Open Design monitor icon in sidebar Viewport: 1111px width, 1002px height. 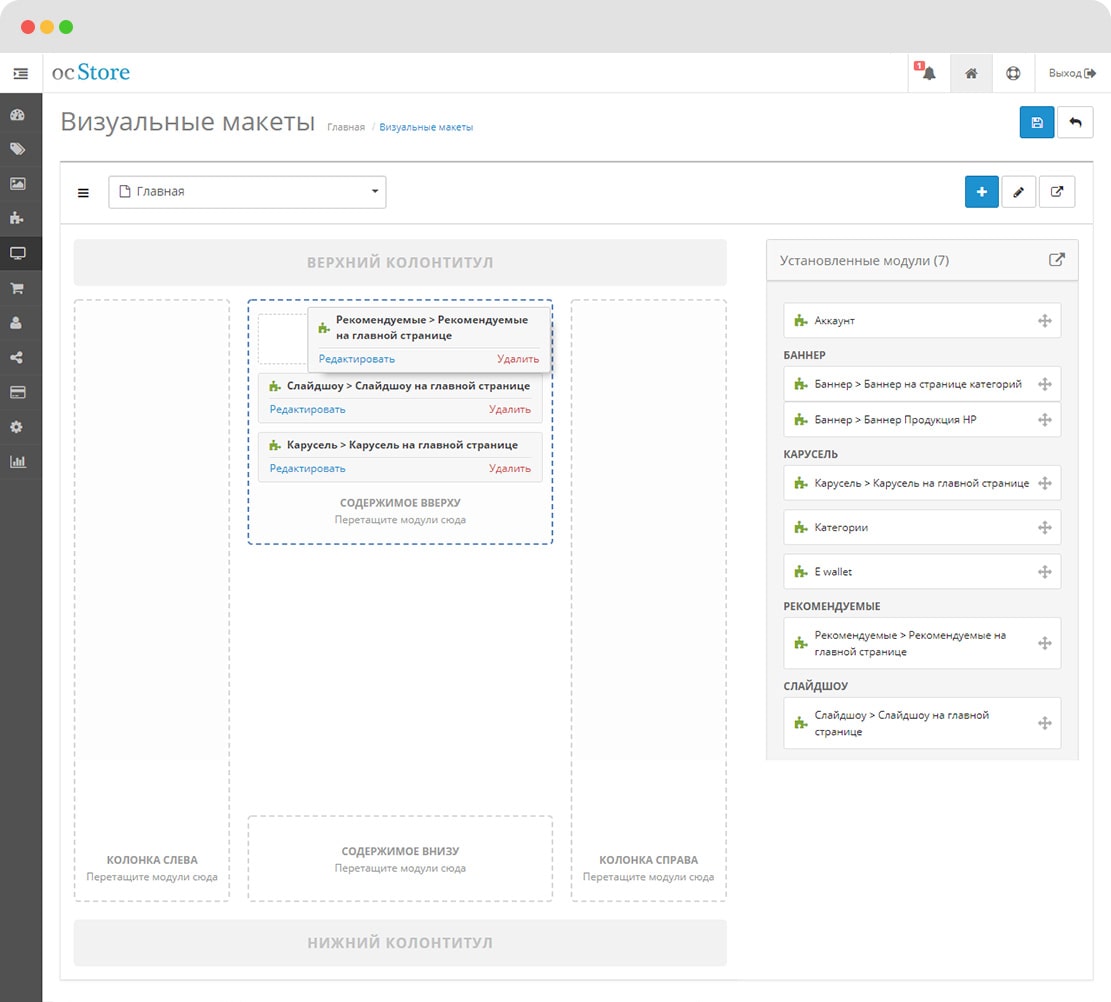(x=18, y=253)
